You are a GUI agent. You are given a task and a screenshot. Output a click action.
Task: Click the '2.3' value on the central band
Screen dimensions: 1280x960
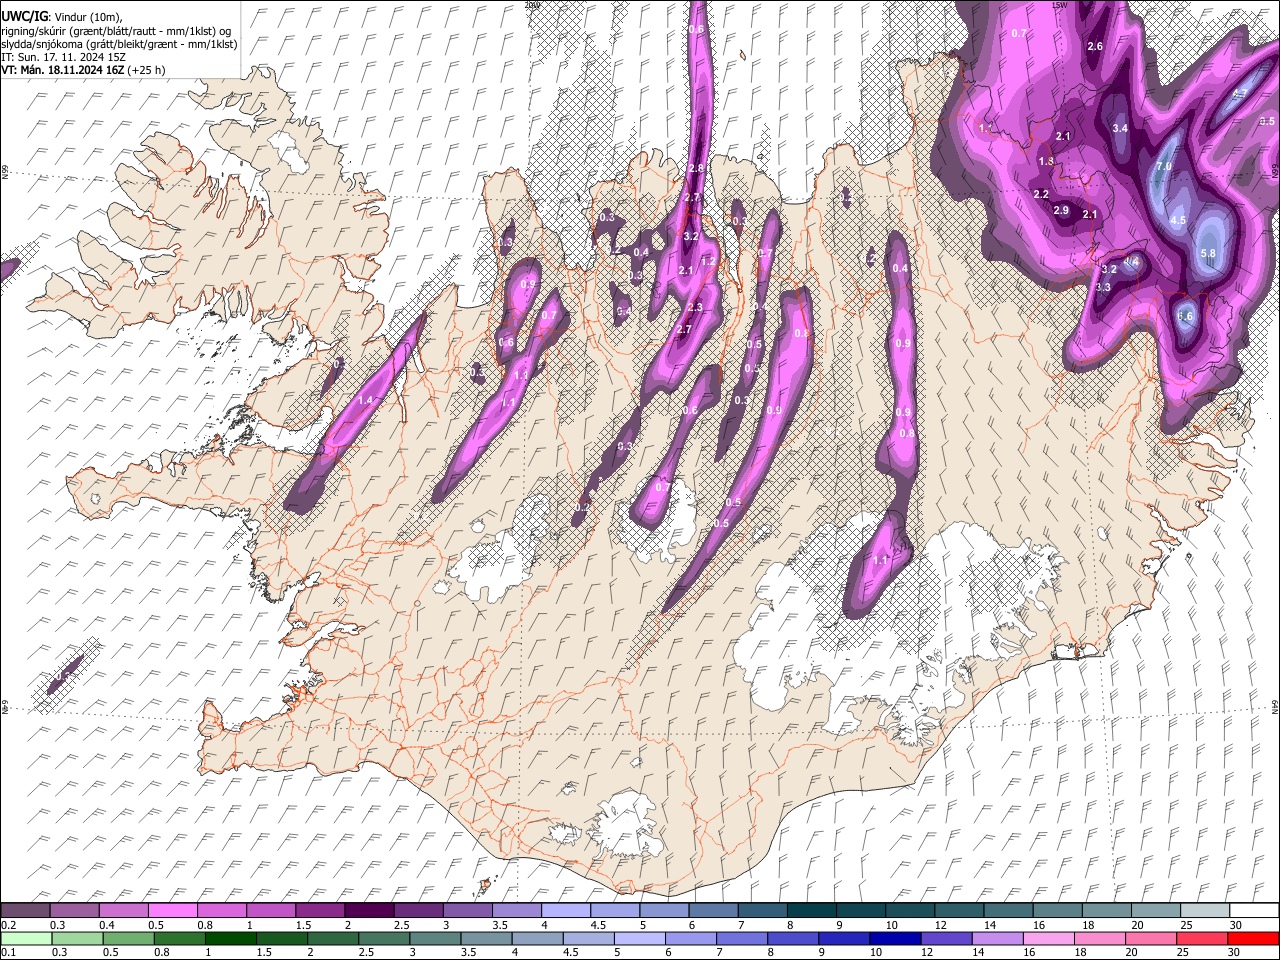[x=695, y=307]
